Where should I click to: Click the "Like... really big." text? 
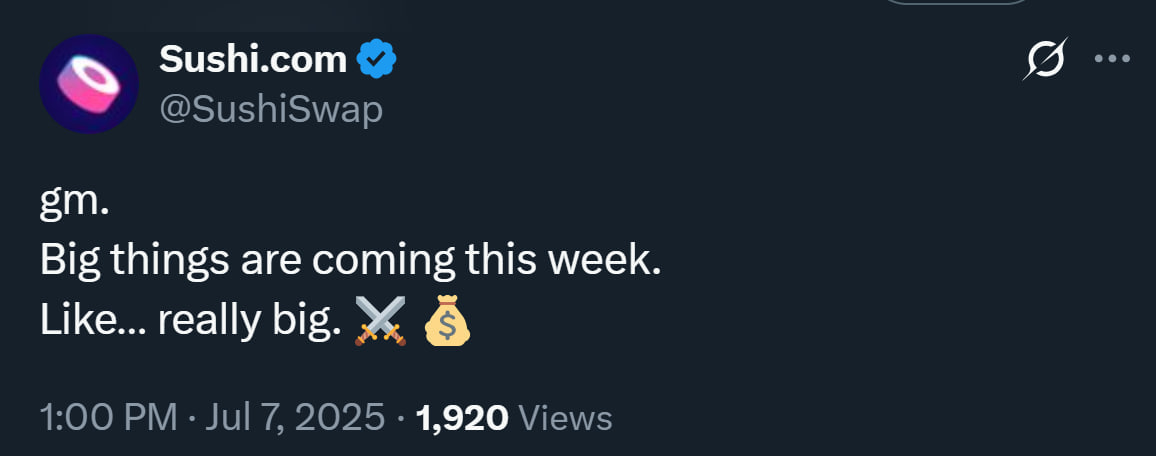(191, 320)
